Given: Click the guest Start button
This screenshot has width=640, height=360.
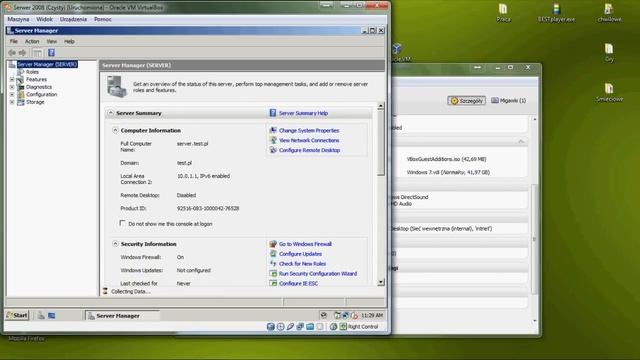Looking at the screenshot, I should [x=17, y=315].
